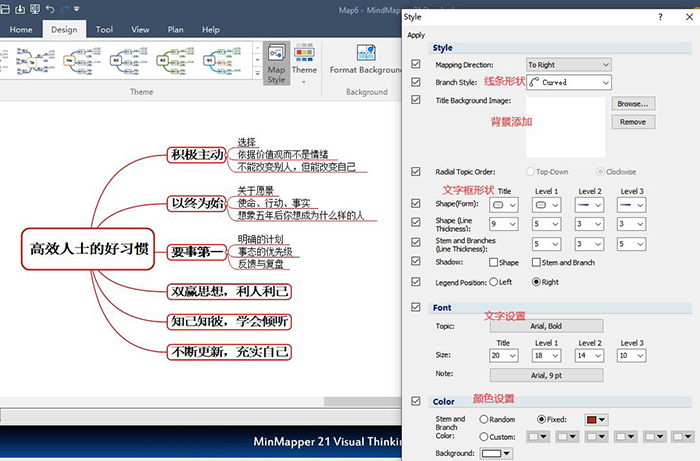
Task: Enable Stem and Branch shadow checkbox
Action: pos(536,262)
